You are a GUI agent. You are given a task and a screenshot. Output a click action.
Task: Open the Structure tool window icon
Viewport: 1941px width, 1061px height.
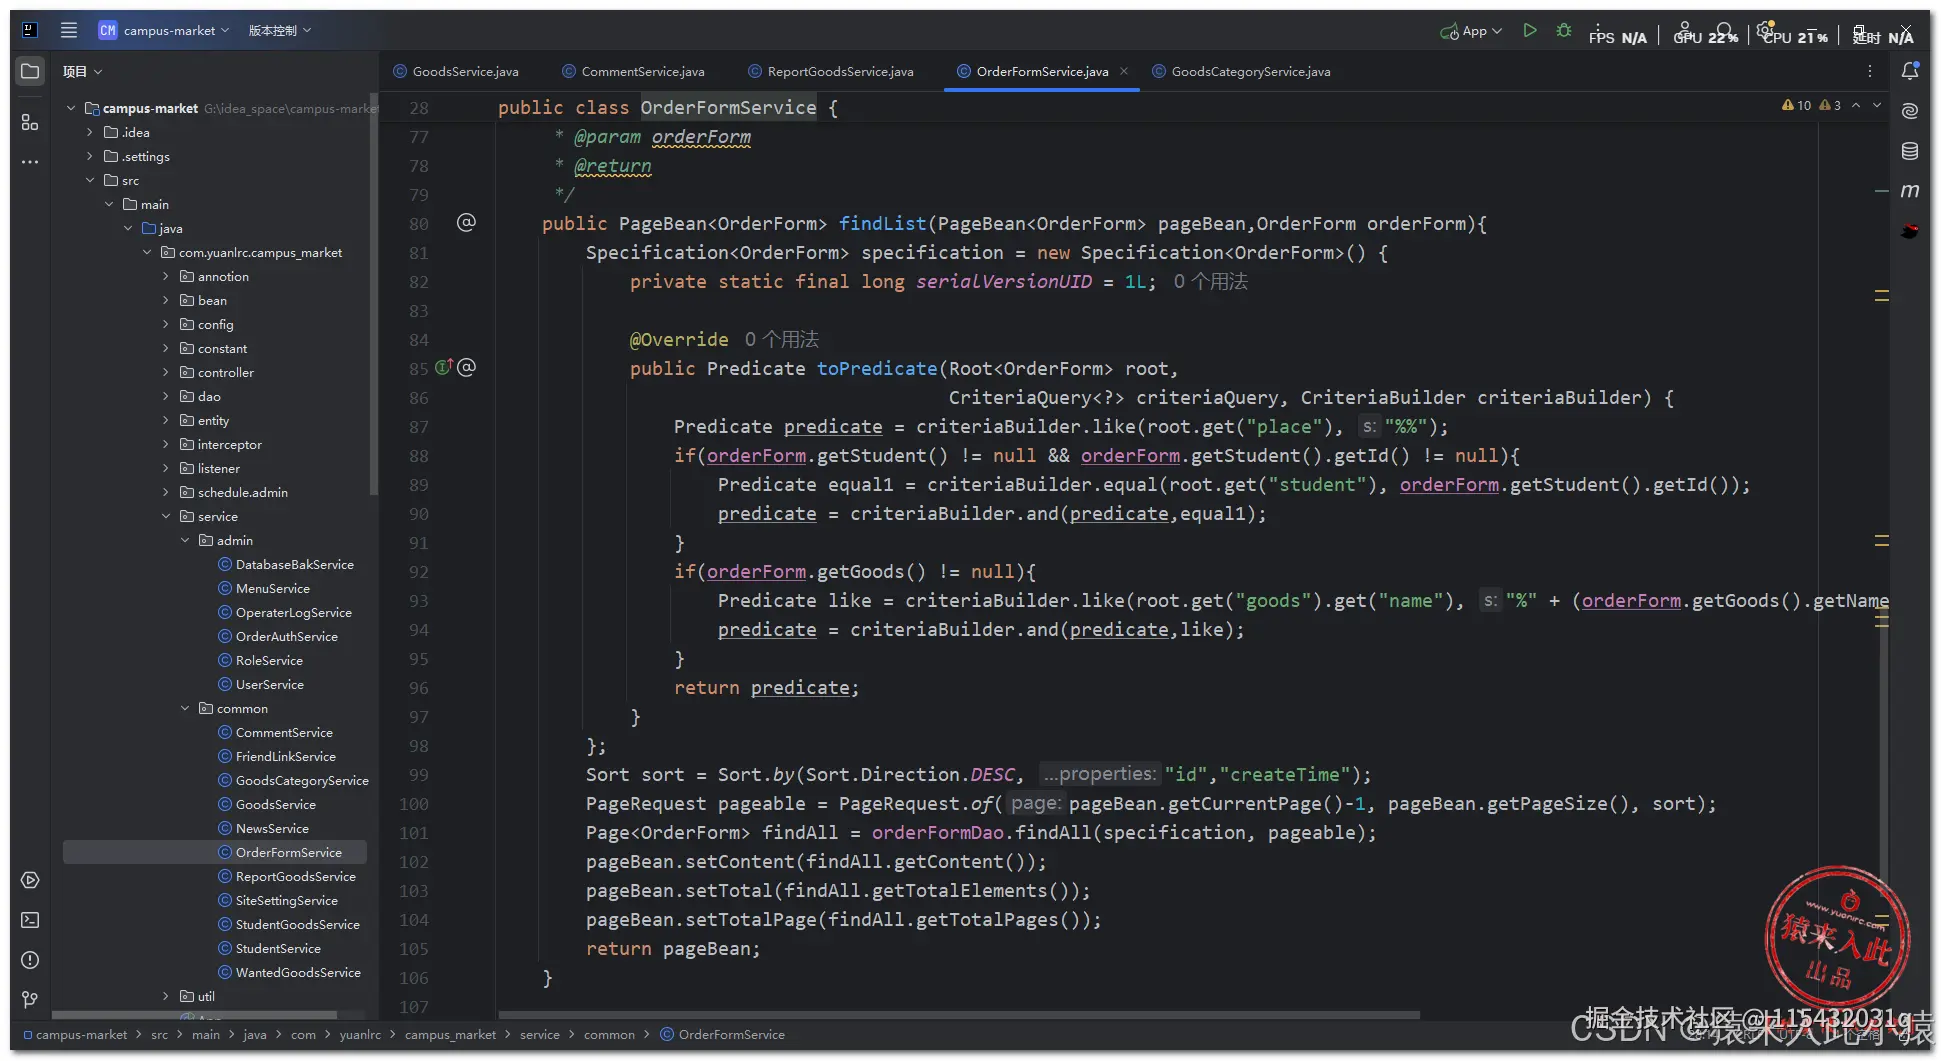pos(30,122)
